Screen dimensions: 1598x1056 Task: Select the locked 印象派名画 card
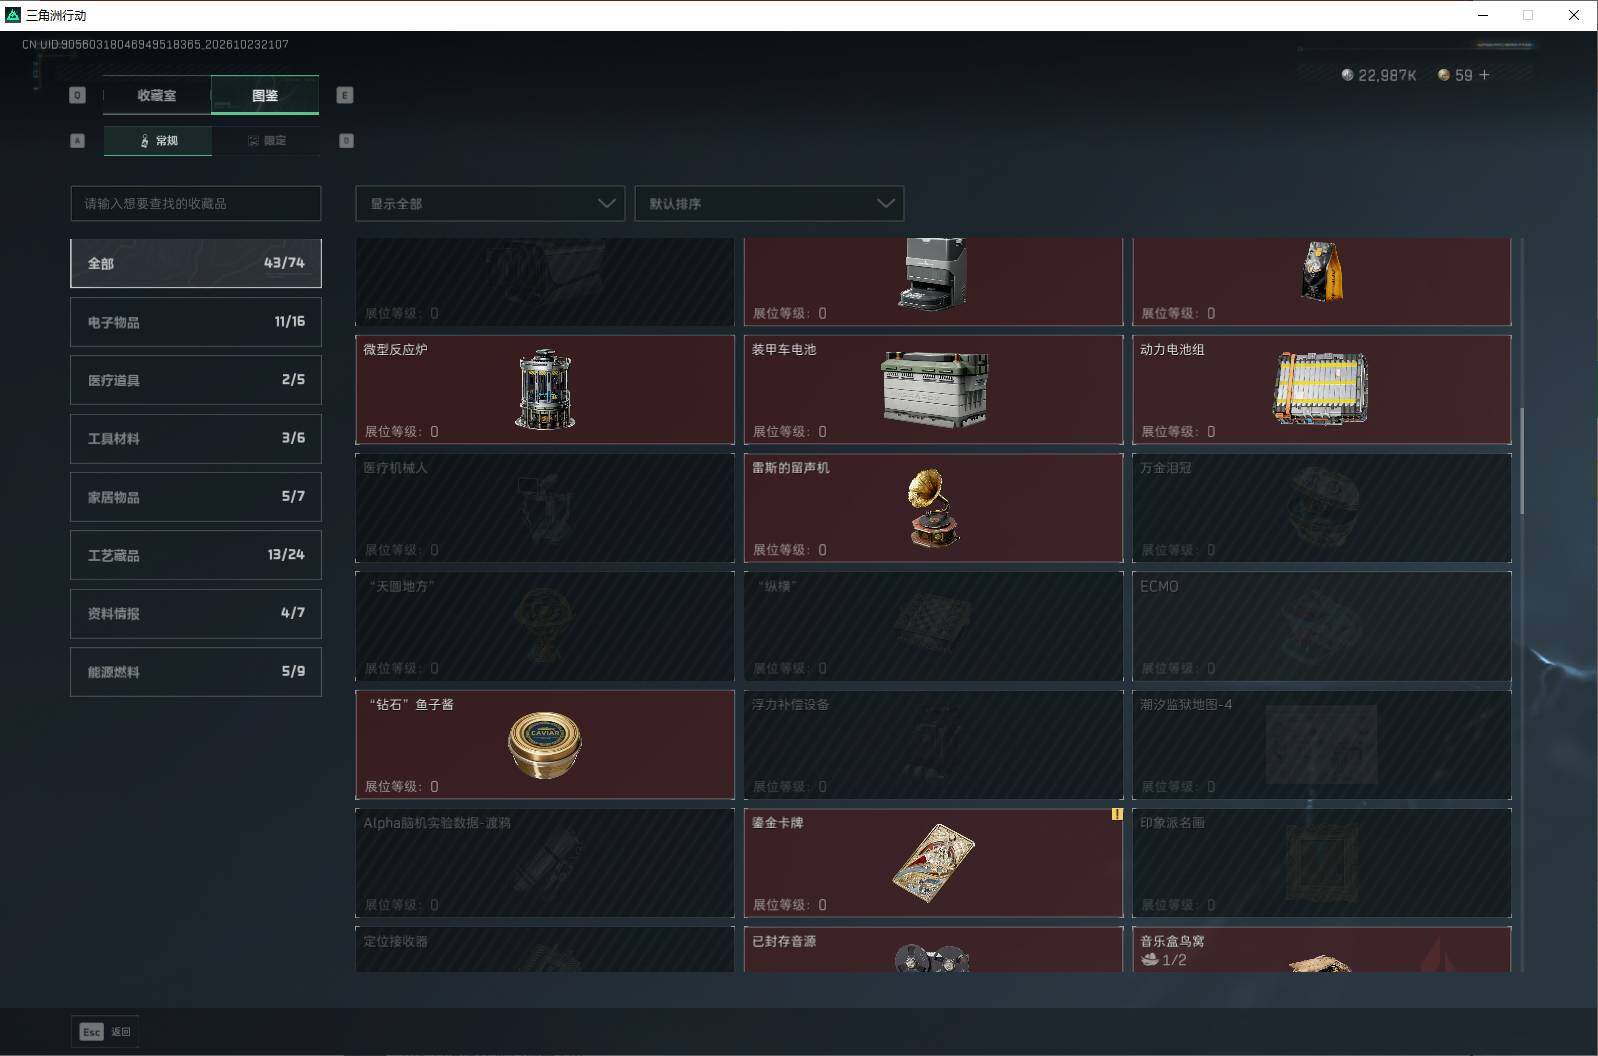pyautogui.click(x=1321, y=863)
